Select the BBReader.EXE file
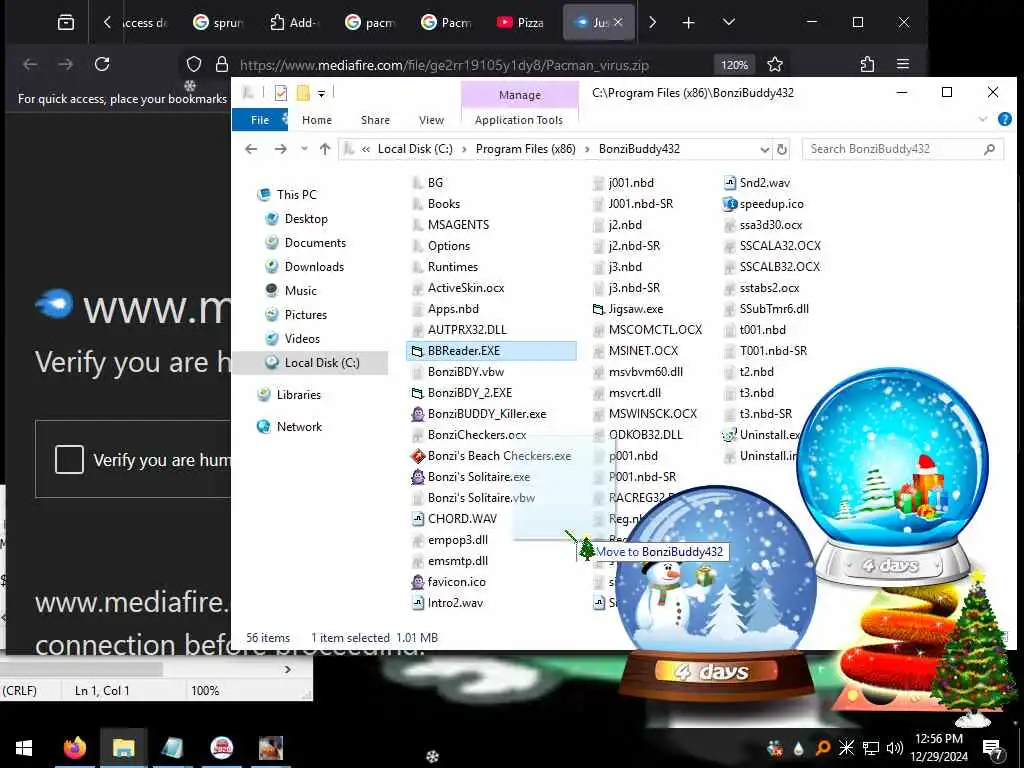The width and height of the screenshot is (1024, 768). pos(491,351)
